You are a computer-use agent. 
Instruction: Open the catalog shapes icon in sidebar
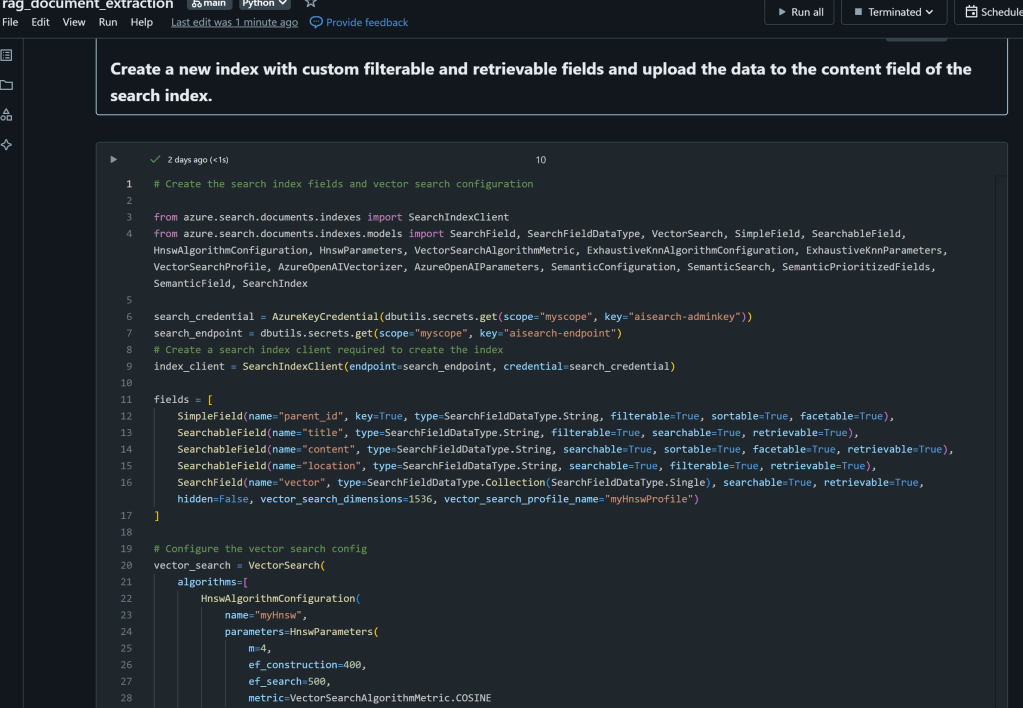coord(7,115)
